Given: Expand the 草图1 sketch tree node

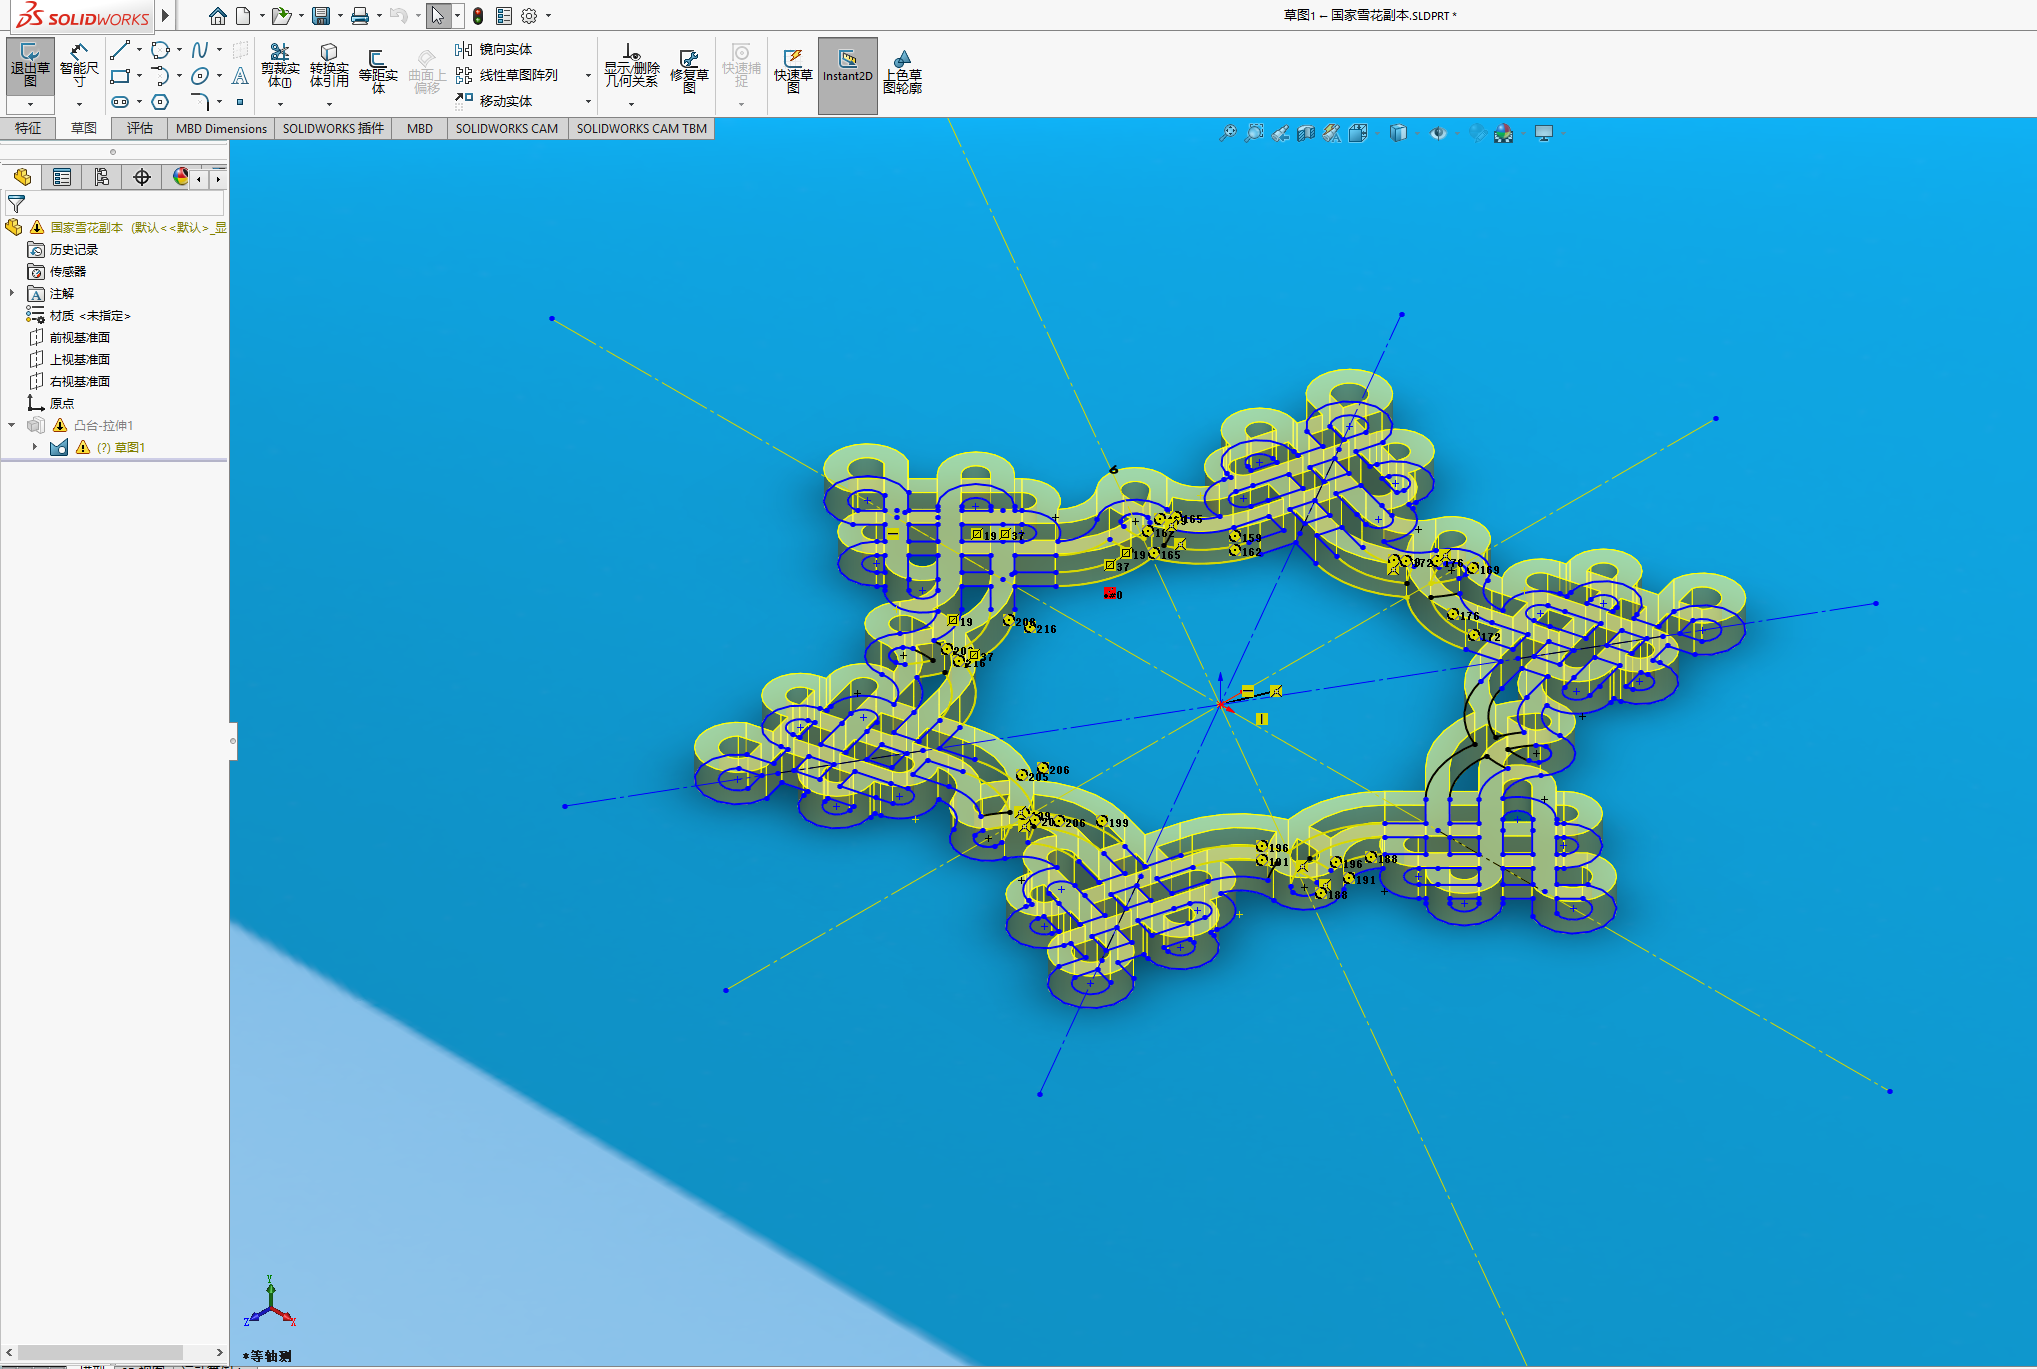Looking at the screenshot, I should coord(35,447).
